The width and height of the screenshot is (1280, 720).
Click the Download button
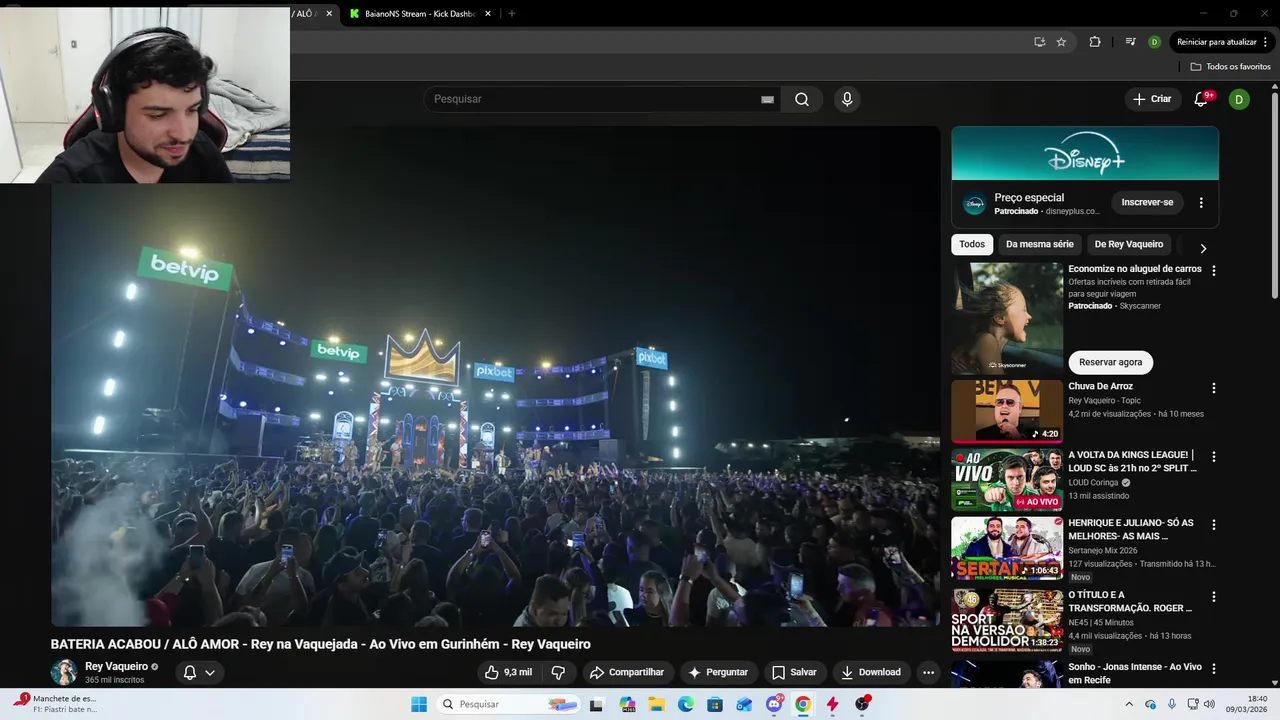click(x=871, y=672)
